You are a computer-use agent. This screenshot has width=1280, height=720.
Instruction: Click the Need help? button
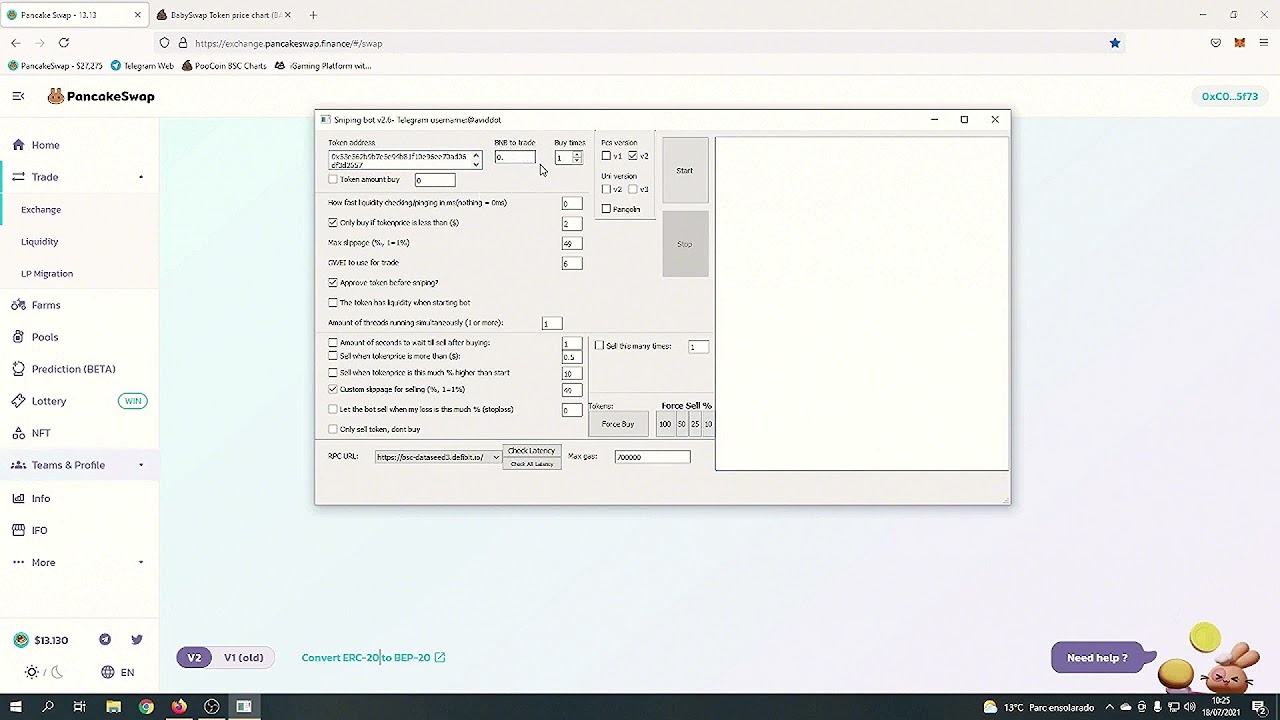(1097, 657)
